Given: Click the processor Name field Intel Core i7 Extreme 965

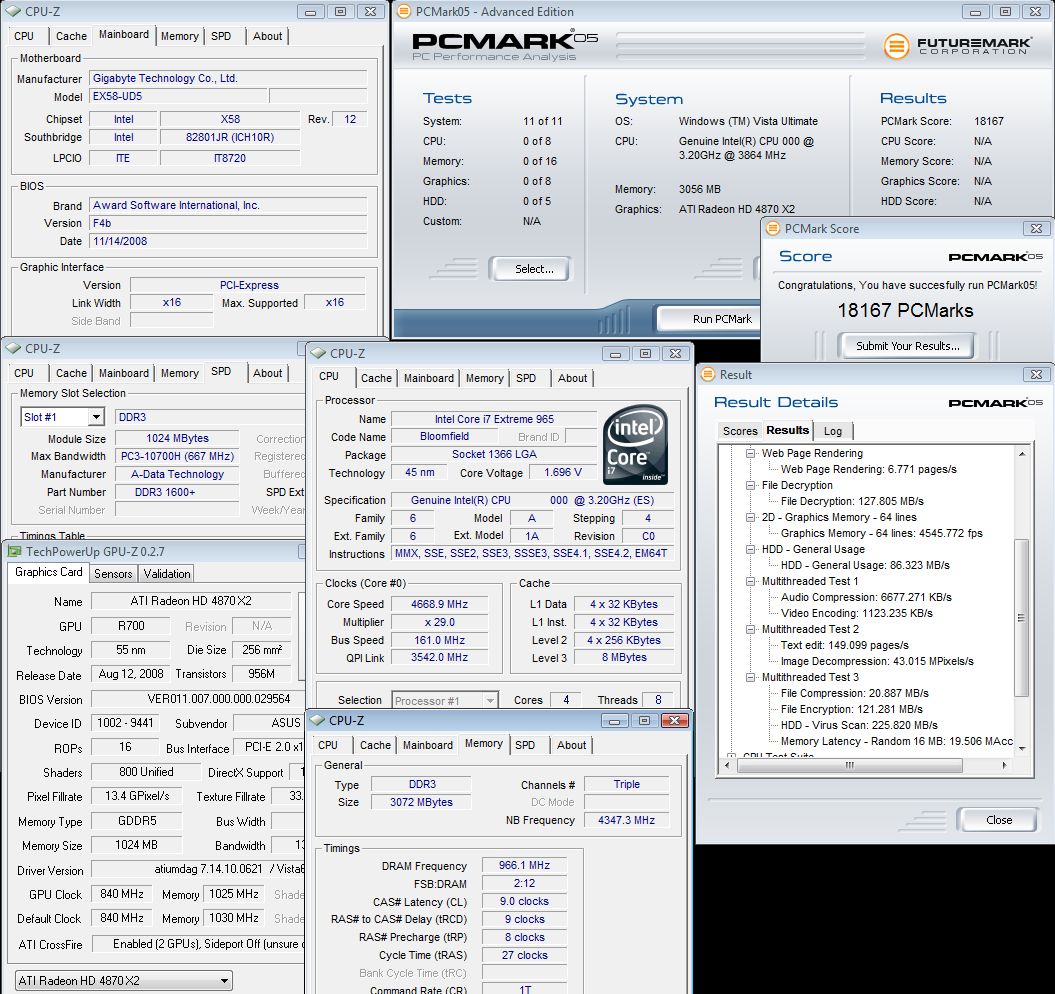Looking at the screenshot, I should (494, 419).
